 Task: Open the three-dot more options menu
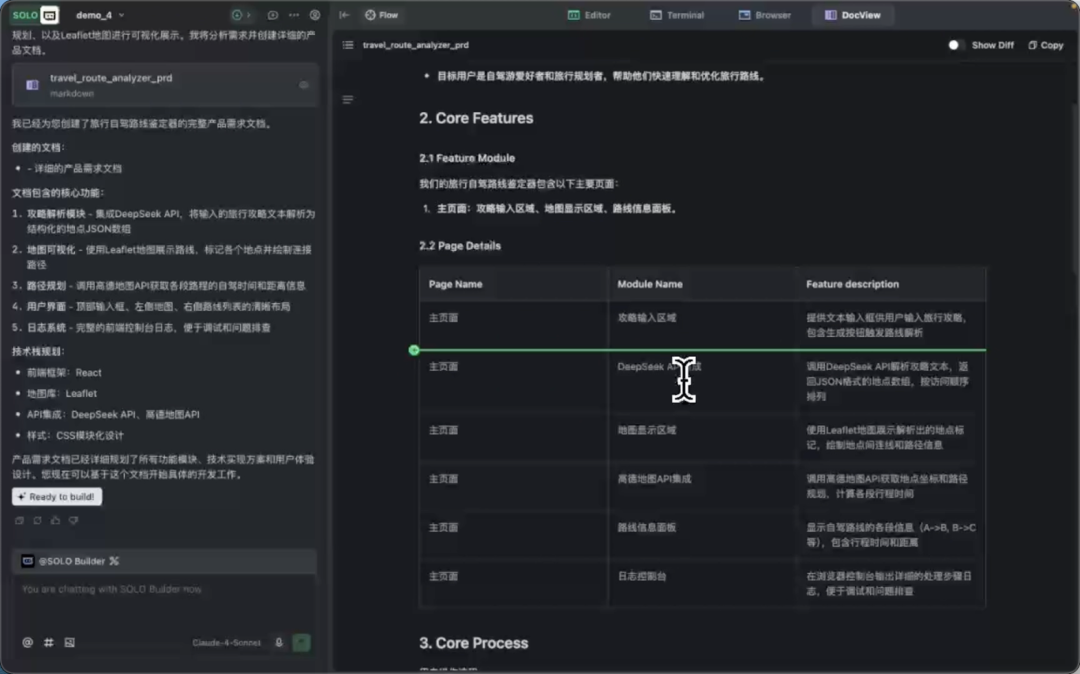click(x=293, y=15)
